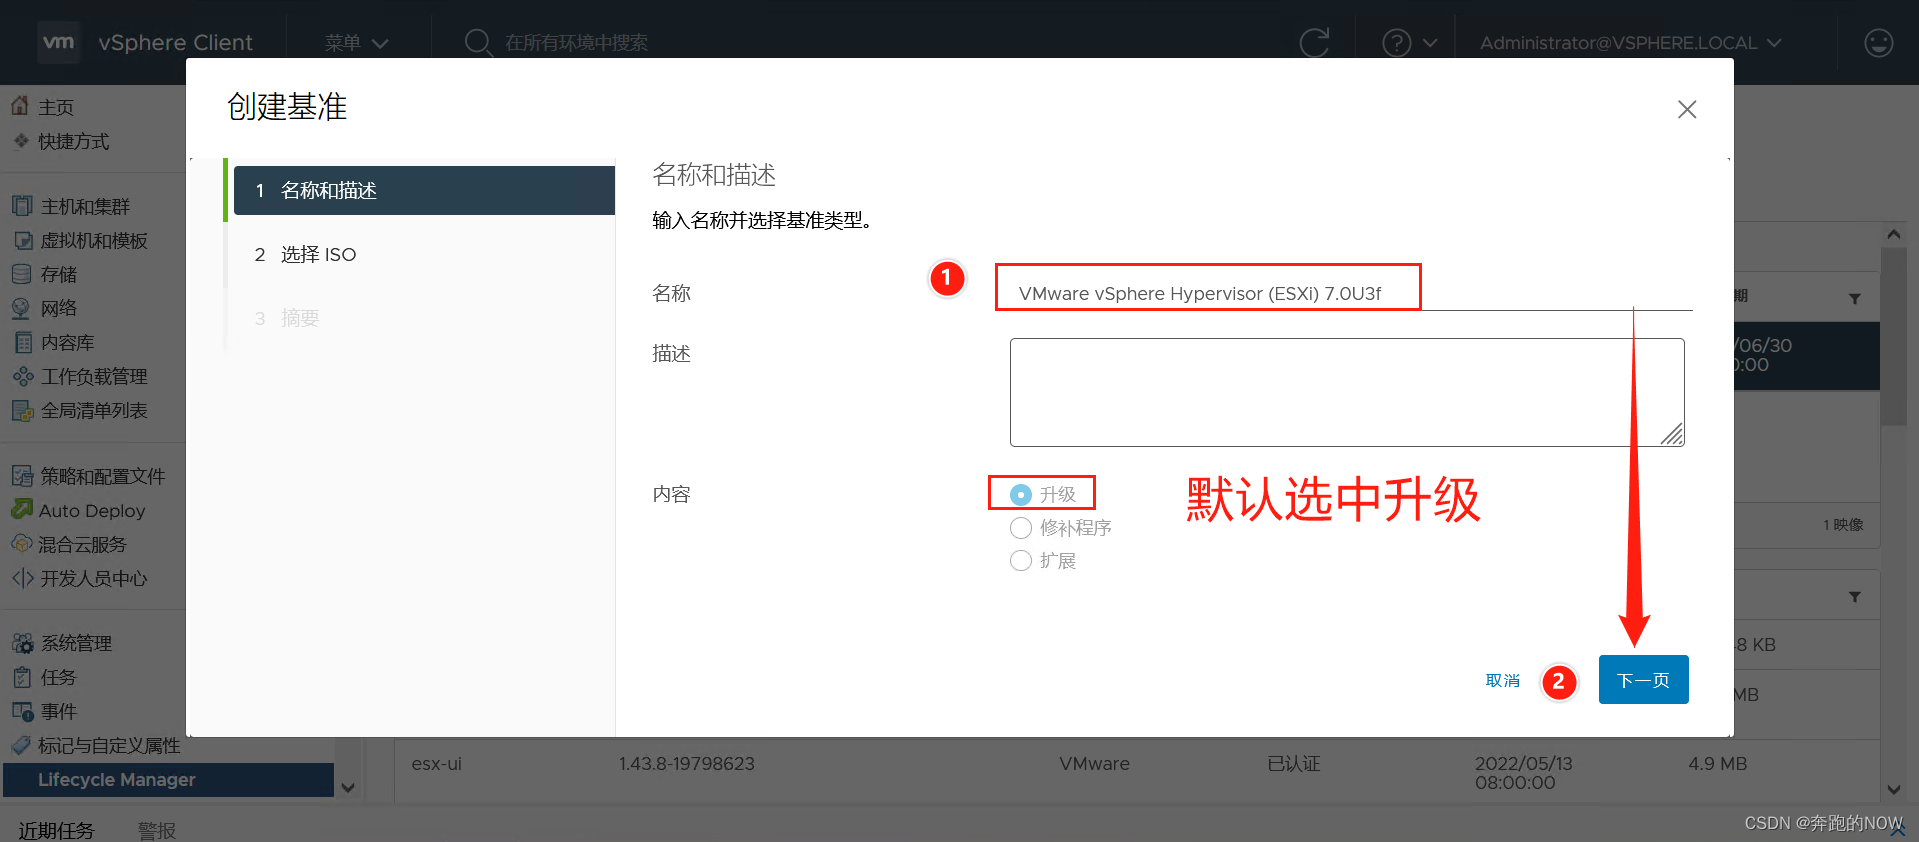Image resolution: width=1919 pixels, height=842 pixels.
Task: Click the 快捷方式 shortcuts icon
Action: pyautogui.click(x=21, y=141)
